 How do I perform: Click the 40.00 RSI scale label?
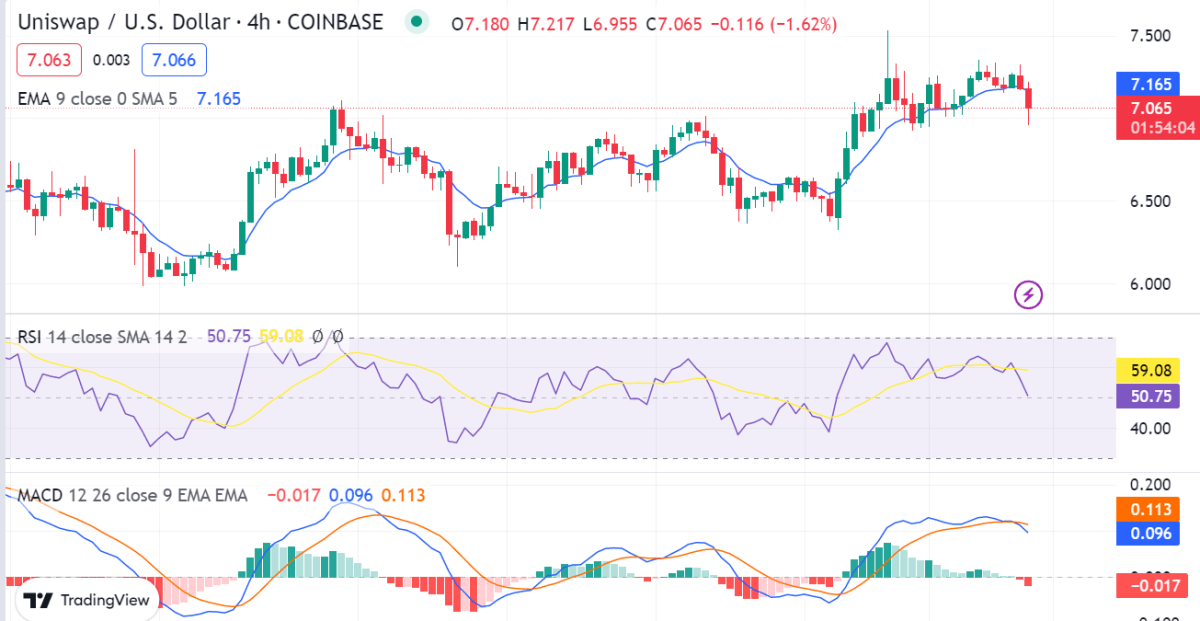[1150, 429]
